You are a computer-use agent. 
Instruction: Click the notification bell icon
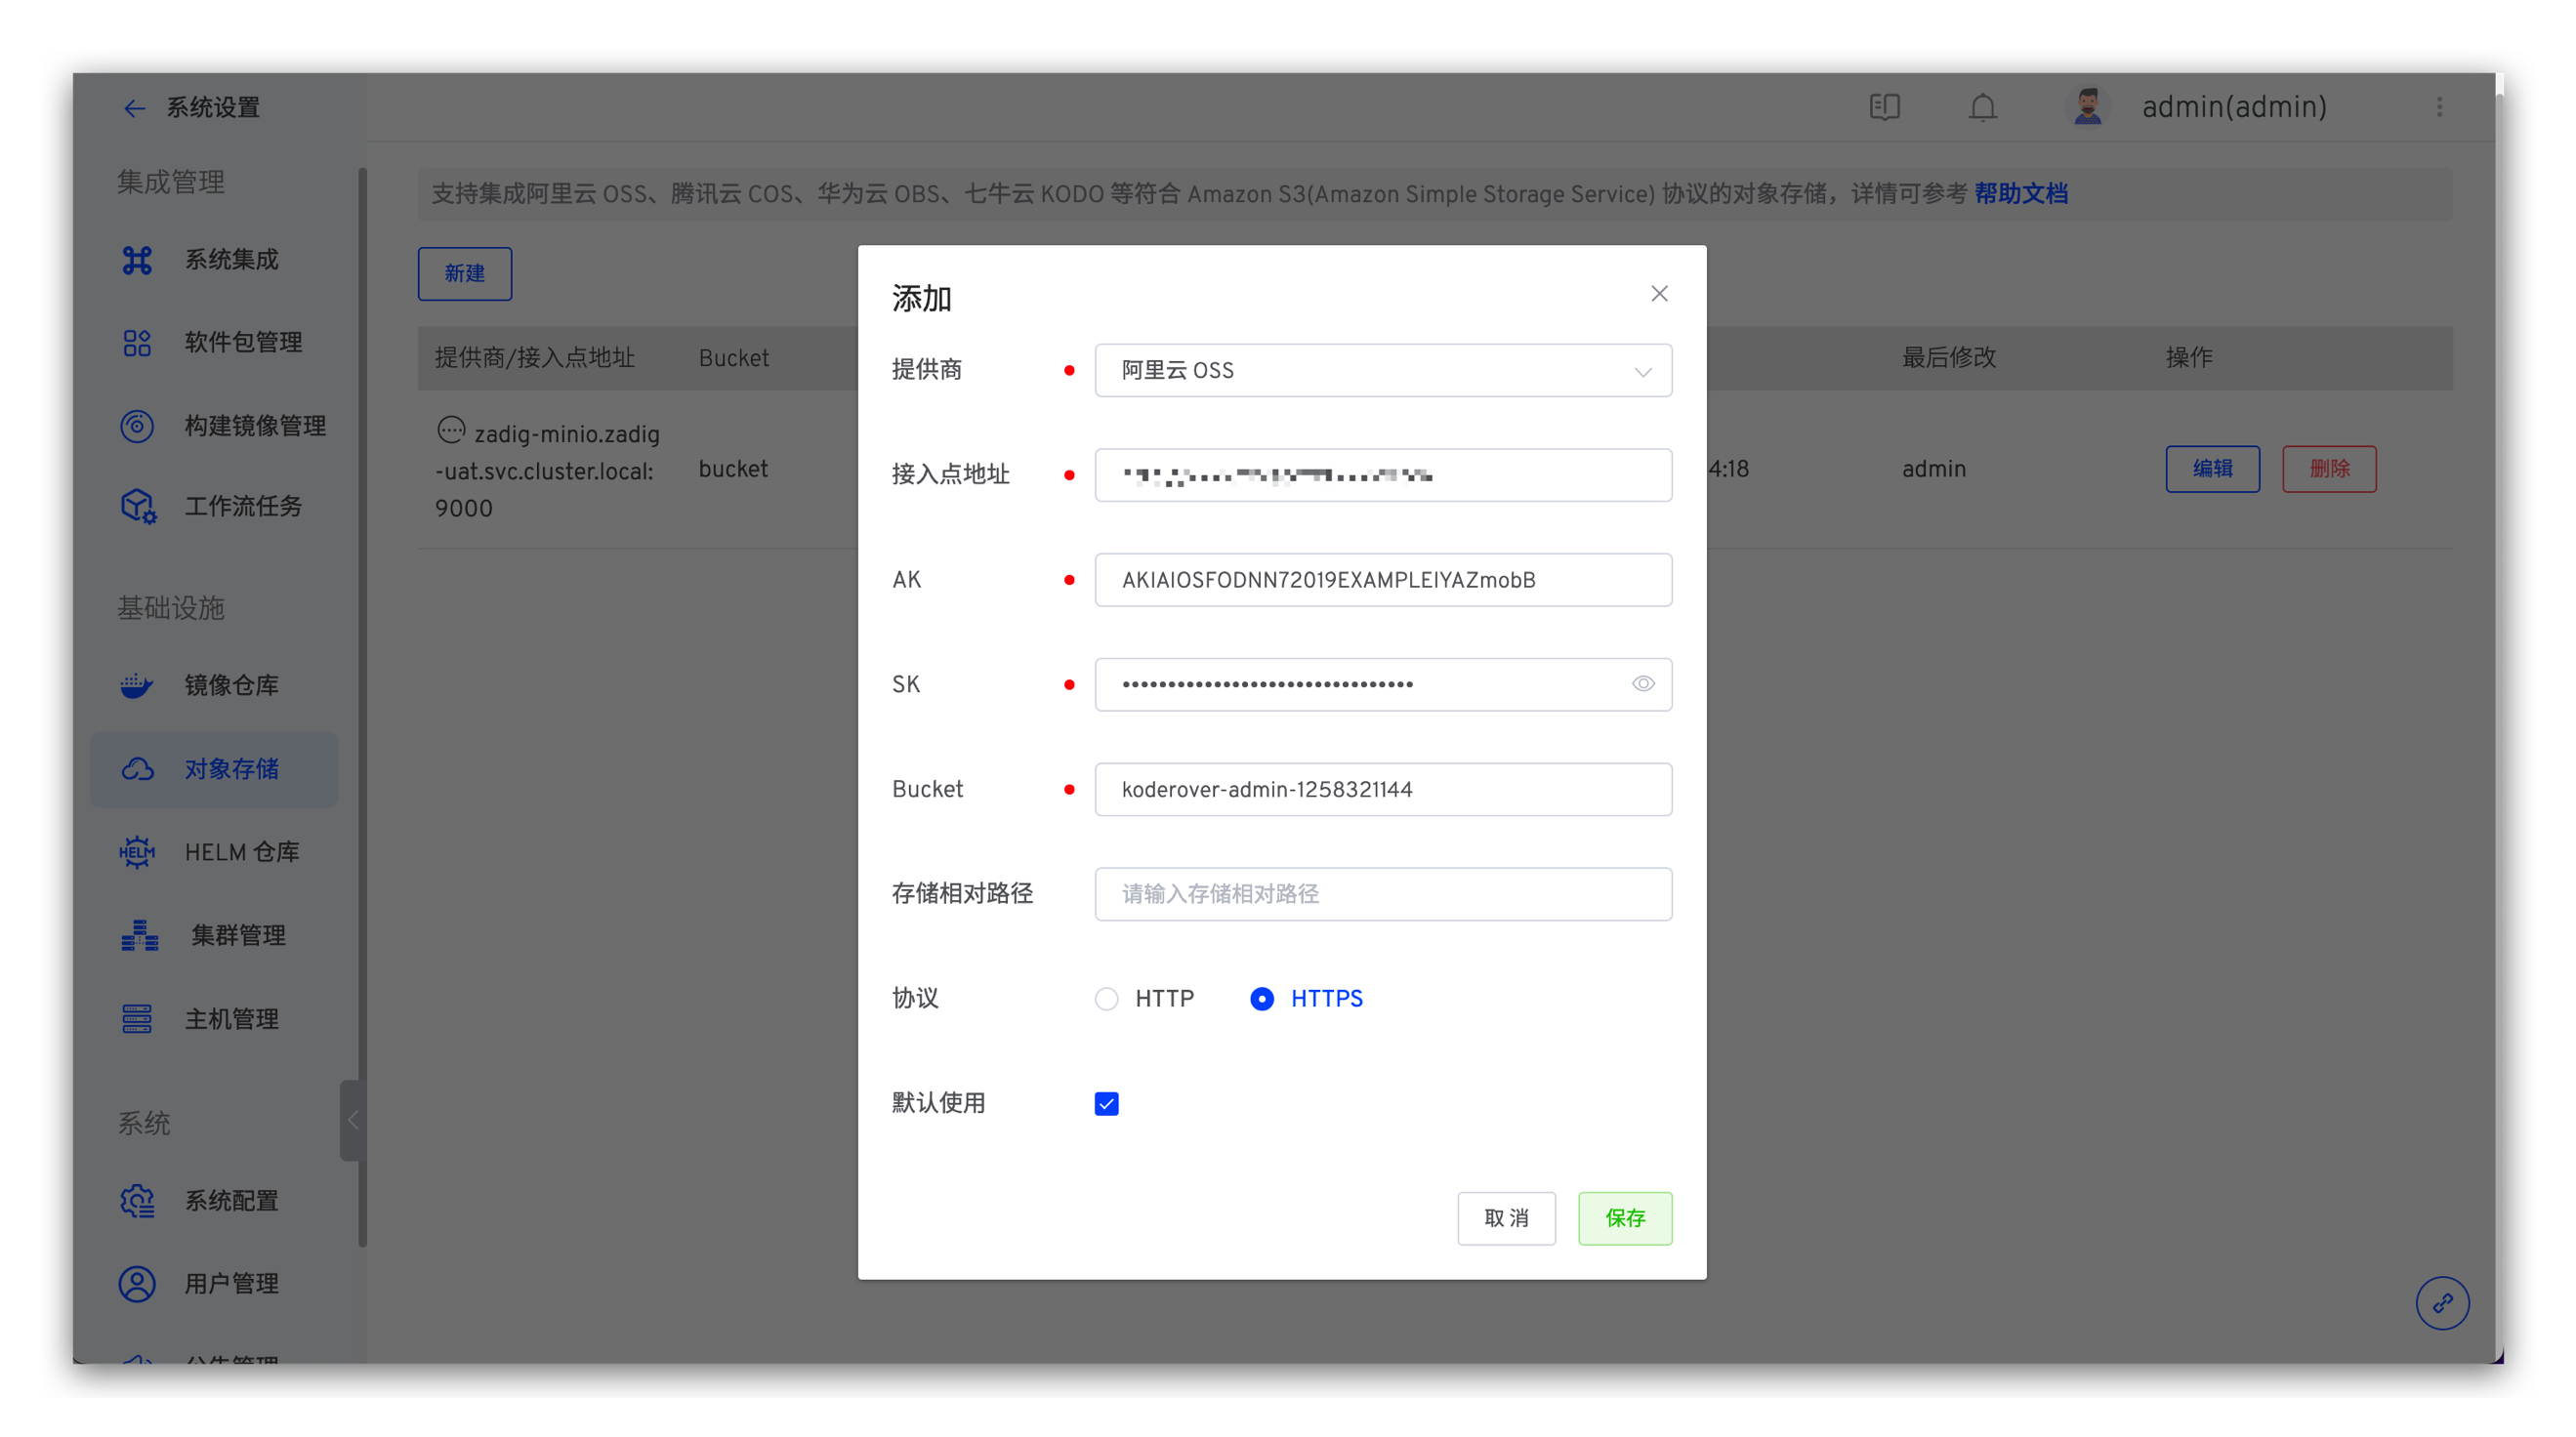(1982, 107)
